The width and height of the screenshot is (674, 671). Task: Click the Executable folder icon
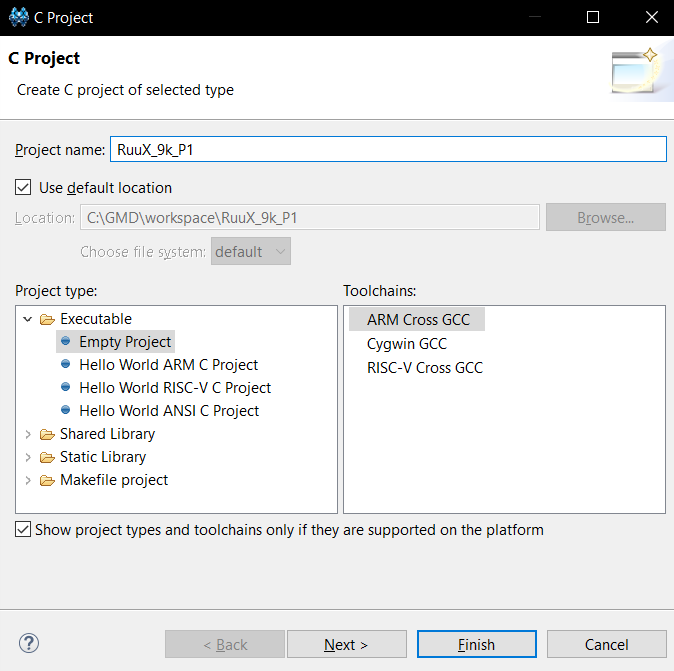(x=47, y=319)
